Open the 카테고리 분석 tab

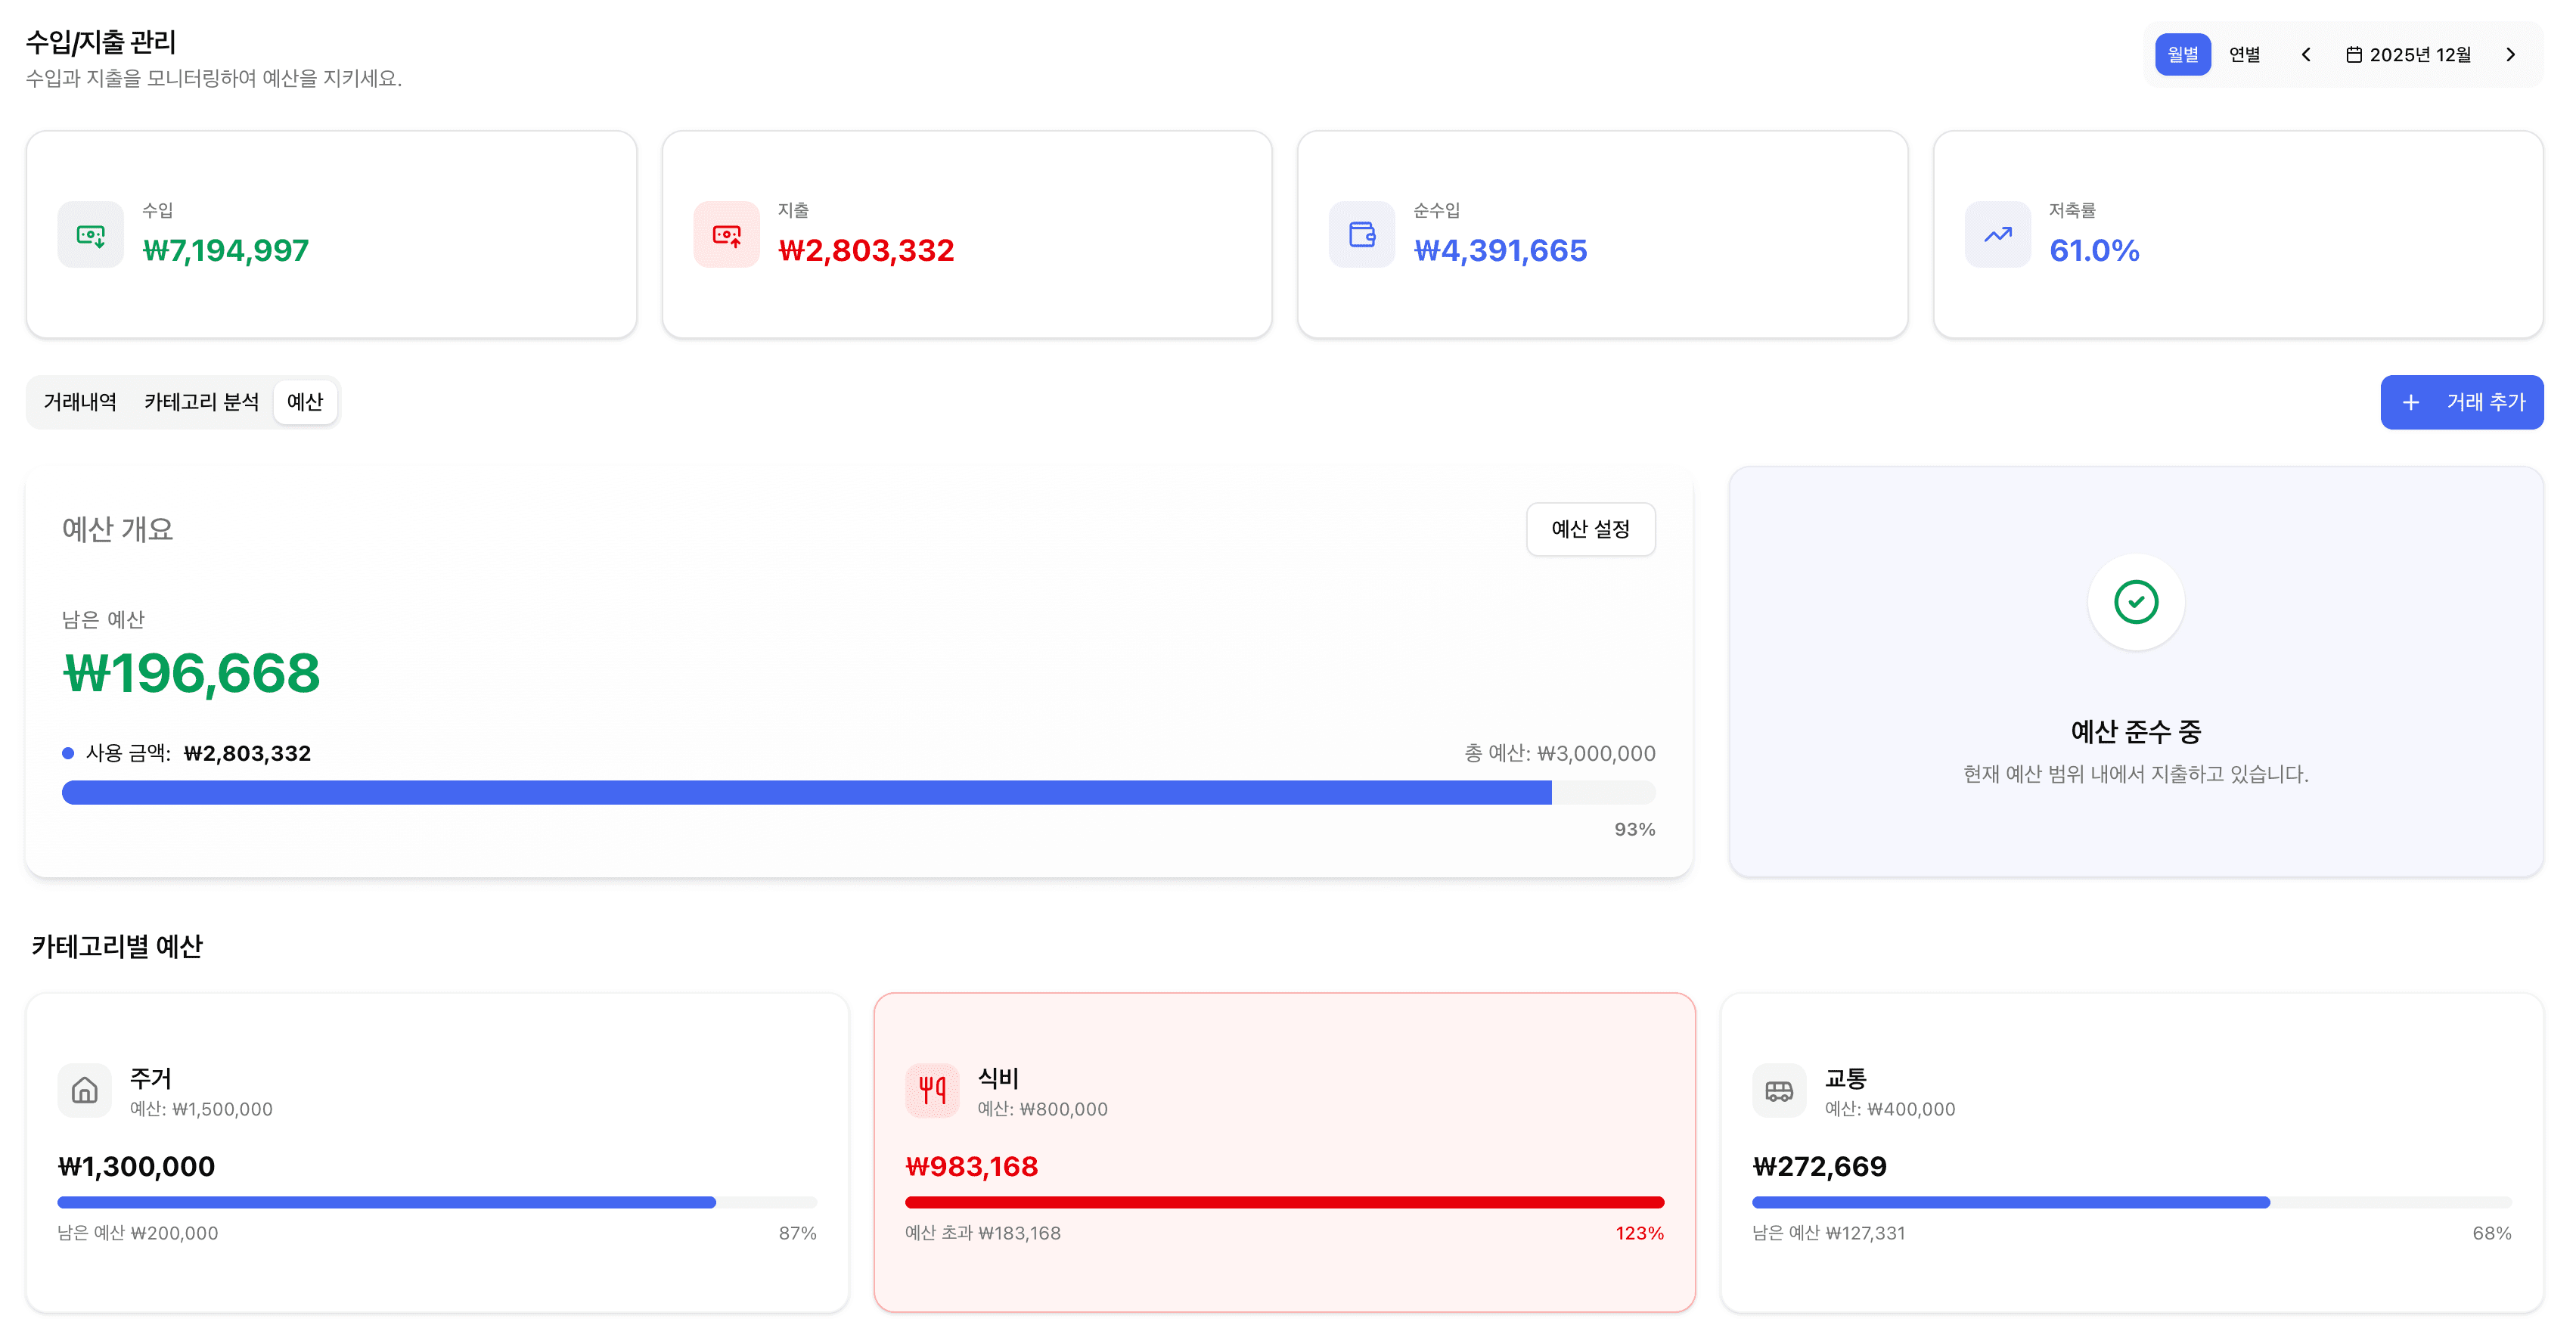pyautogui.click(x=201, y=402)
